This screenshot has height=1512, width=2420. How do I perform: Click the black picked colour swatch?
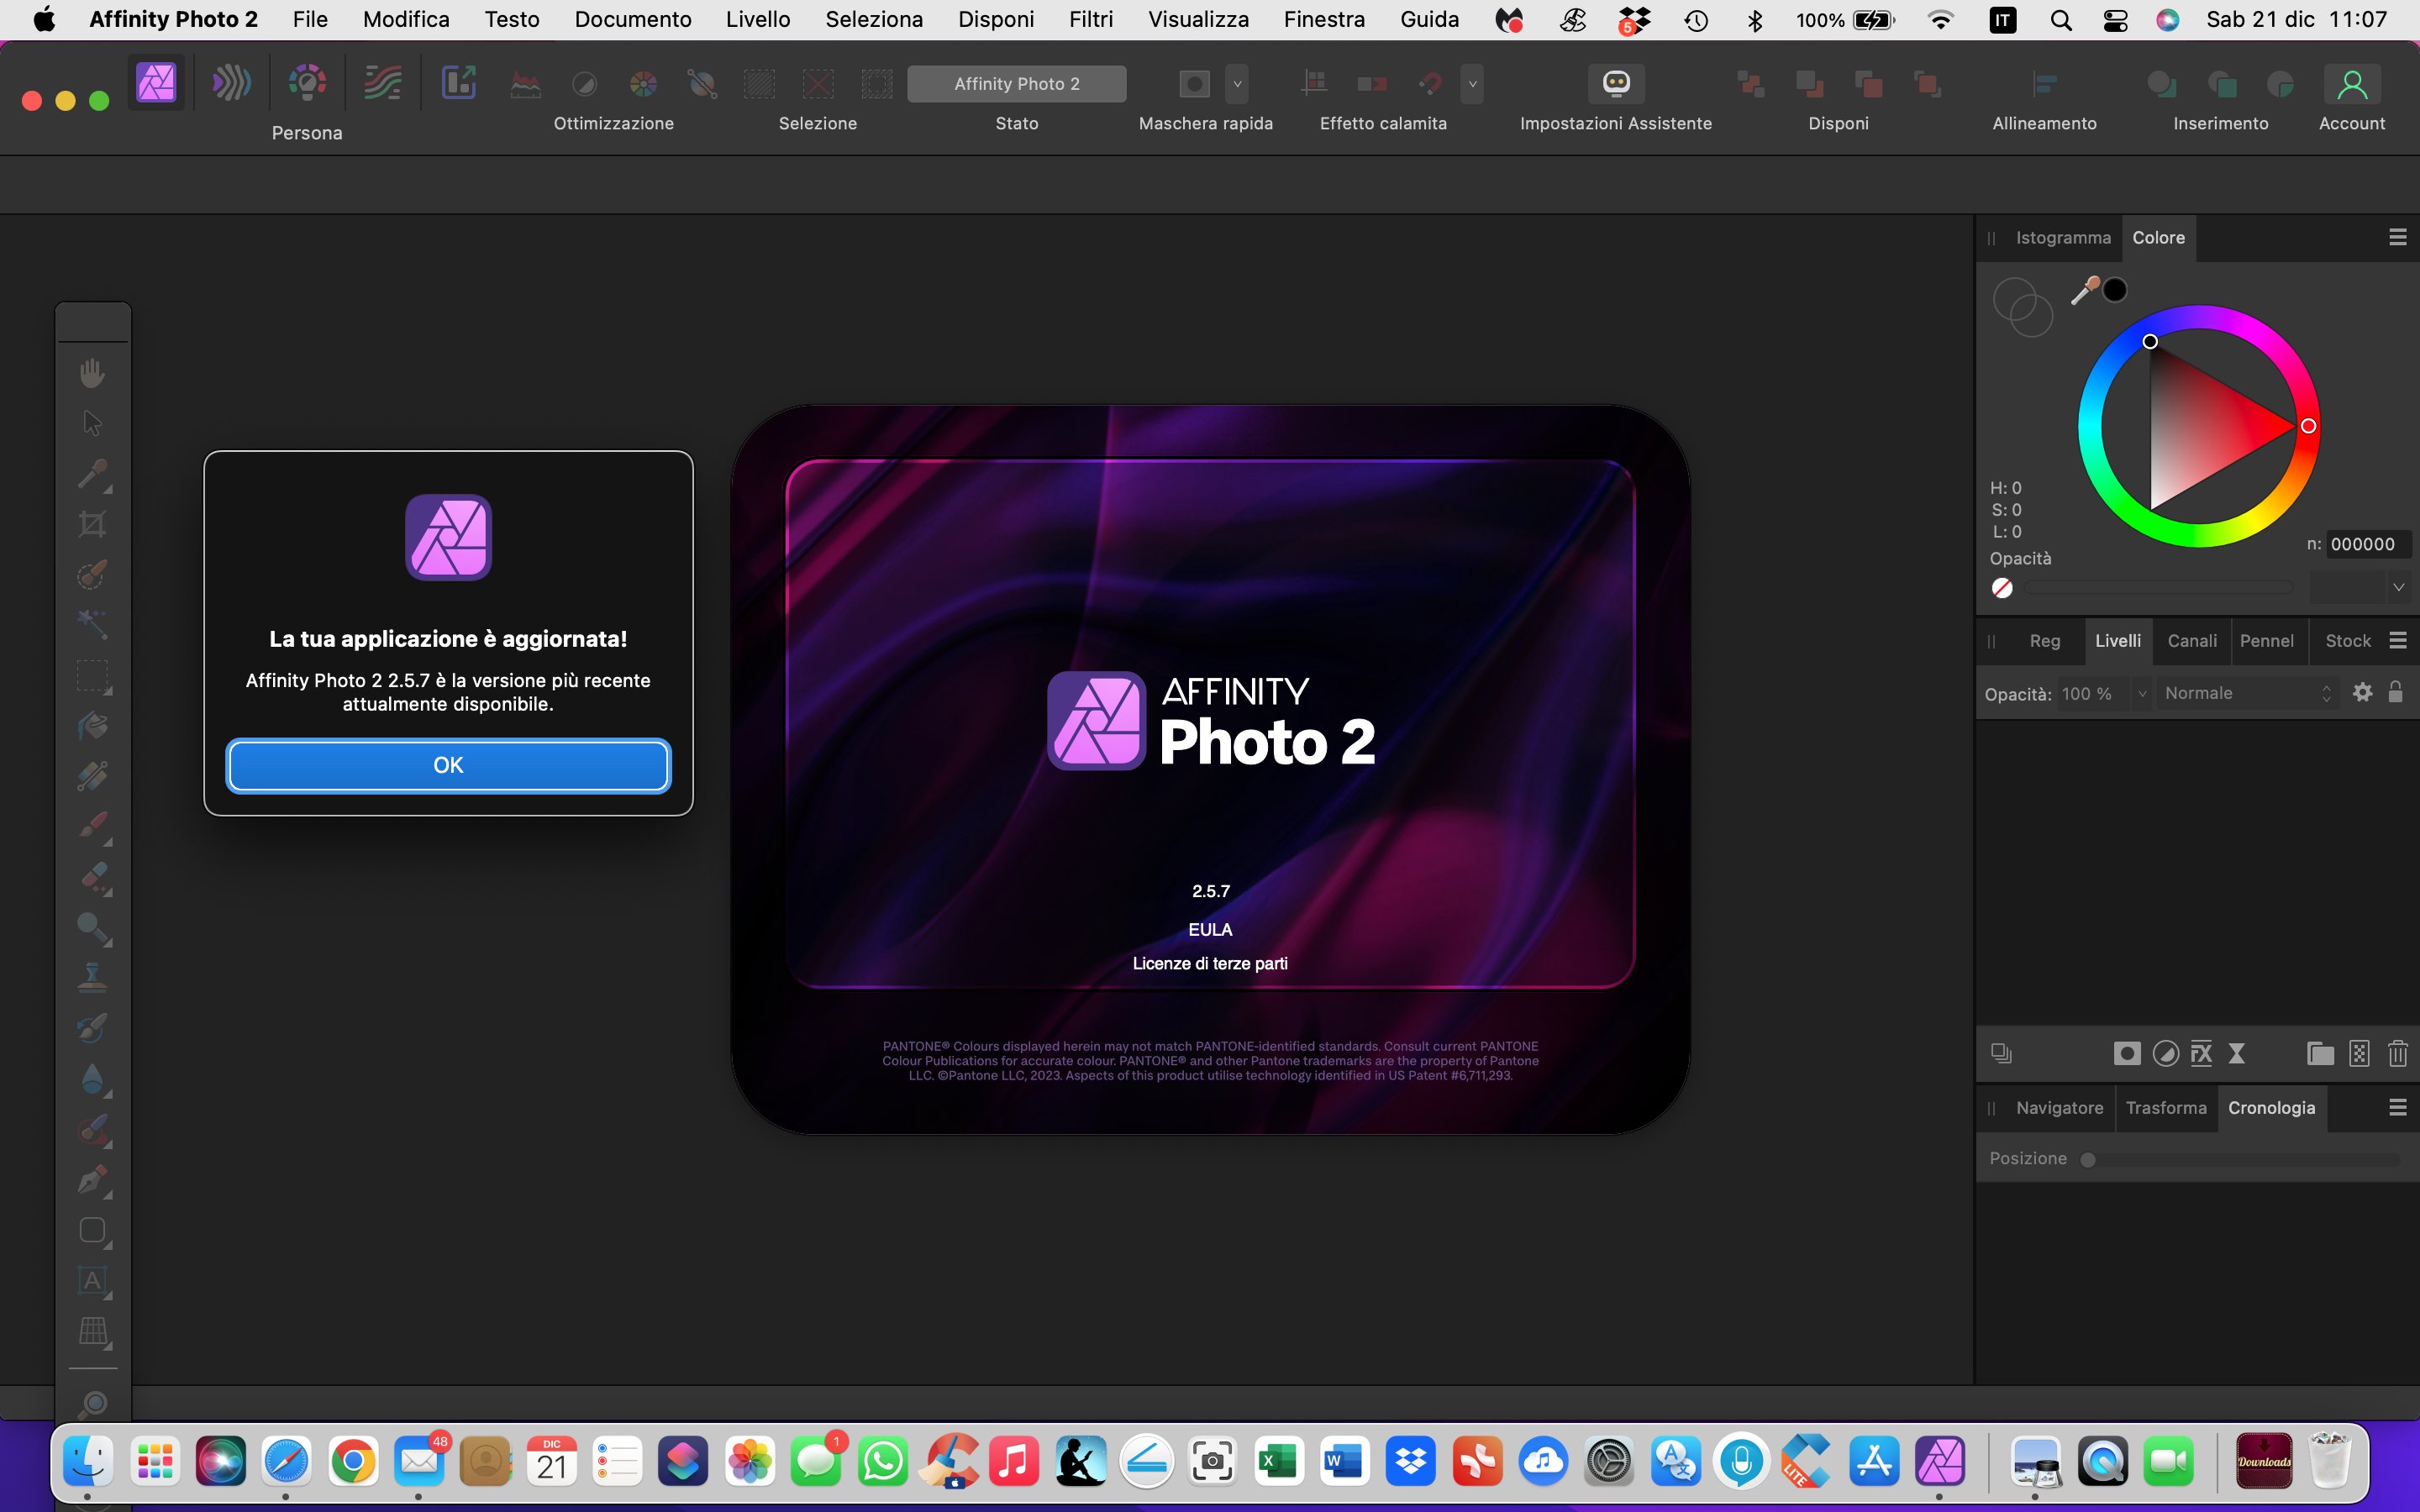2114,290
